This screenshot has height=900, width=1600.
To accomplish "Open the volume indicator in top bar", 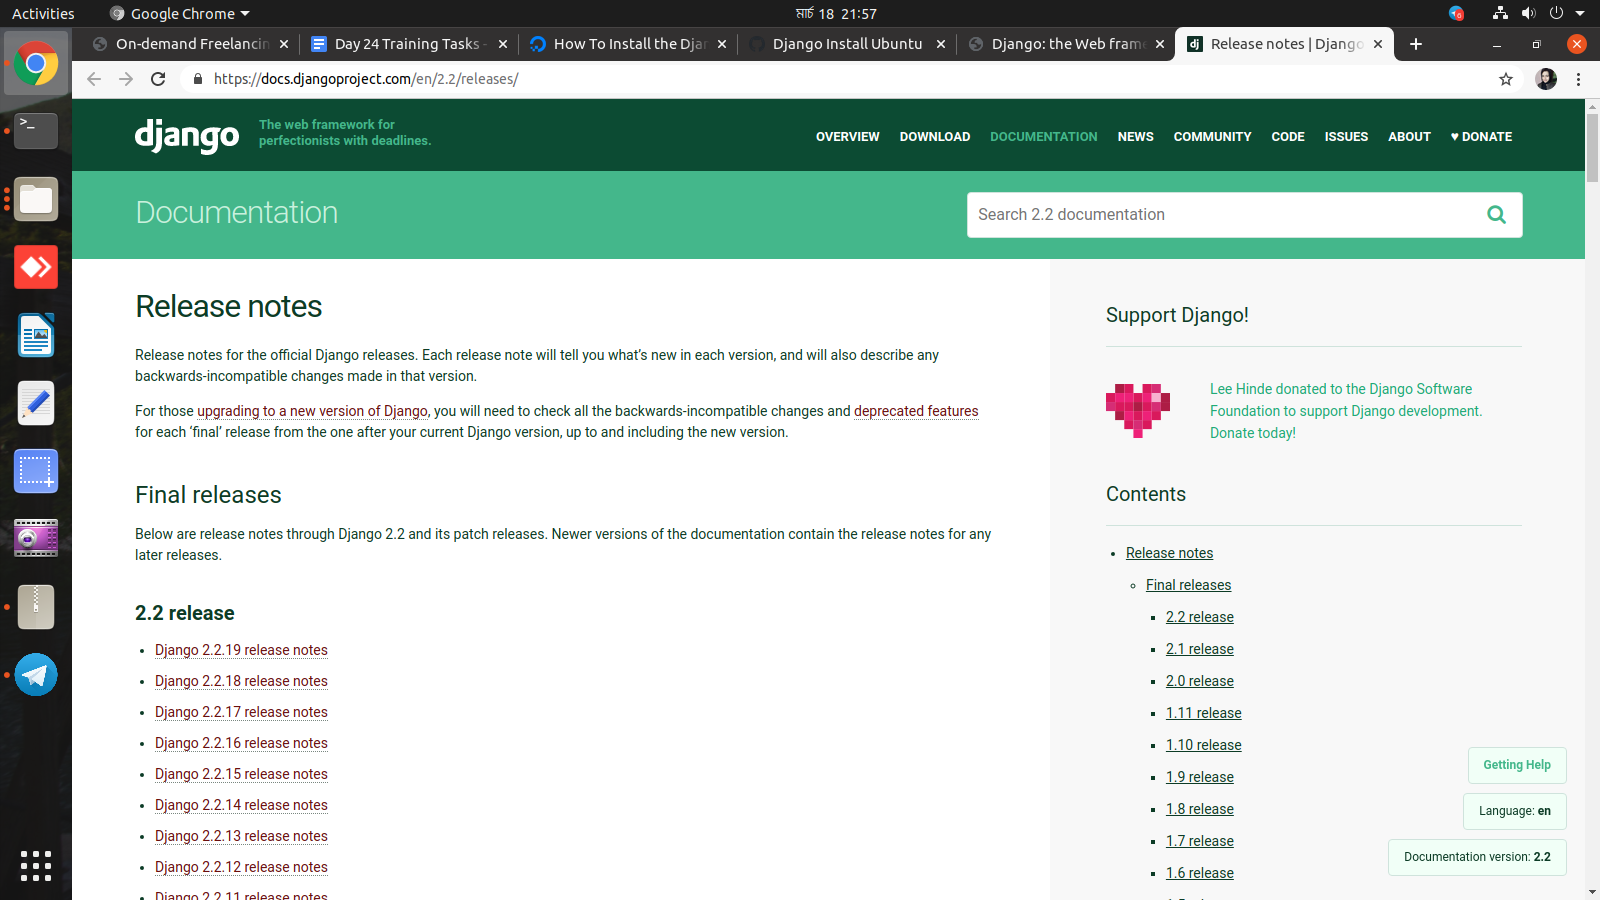I will coord(1528,13).
